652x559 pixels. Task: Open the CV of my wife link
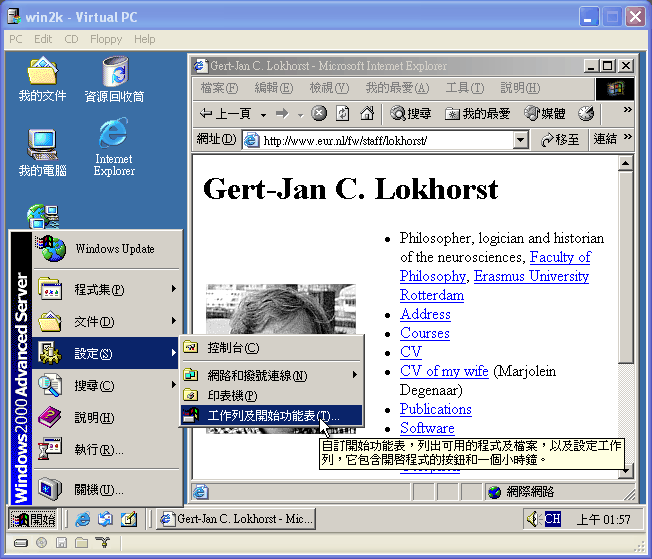(x=444, y=371)
